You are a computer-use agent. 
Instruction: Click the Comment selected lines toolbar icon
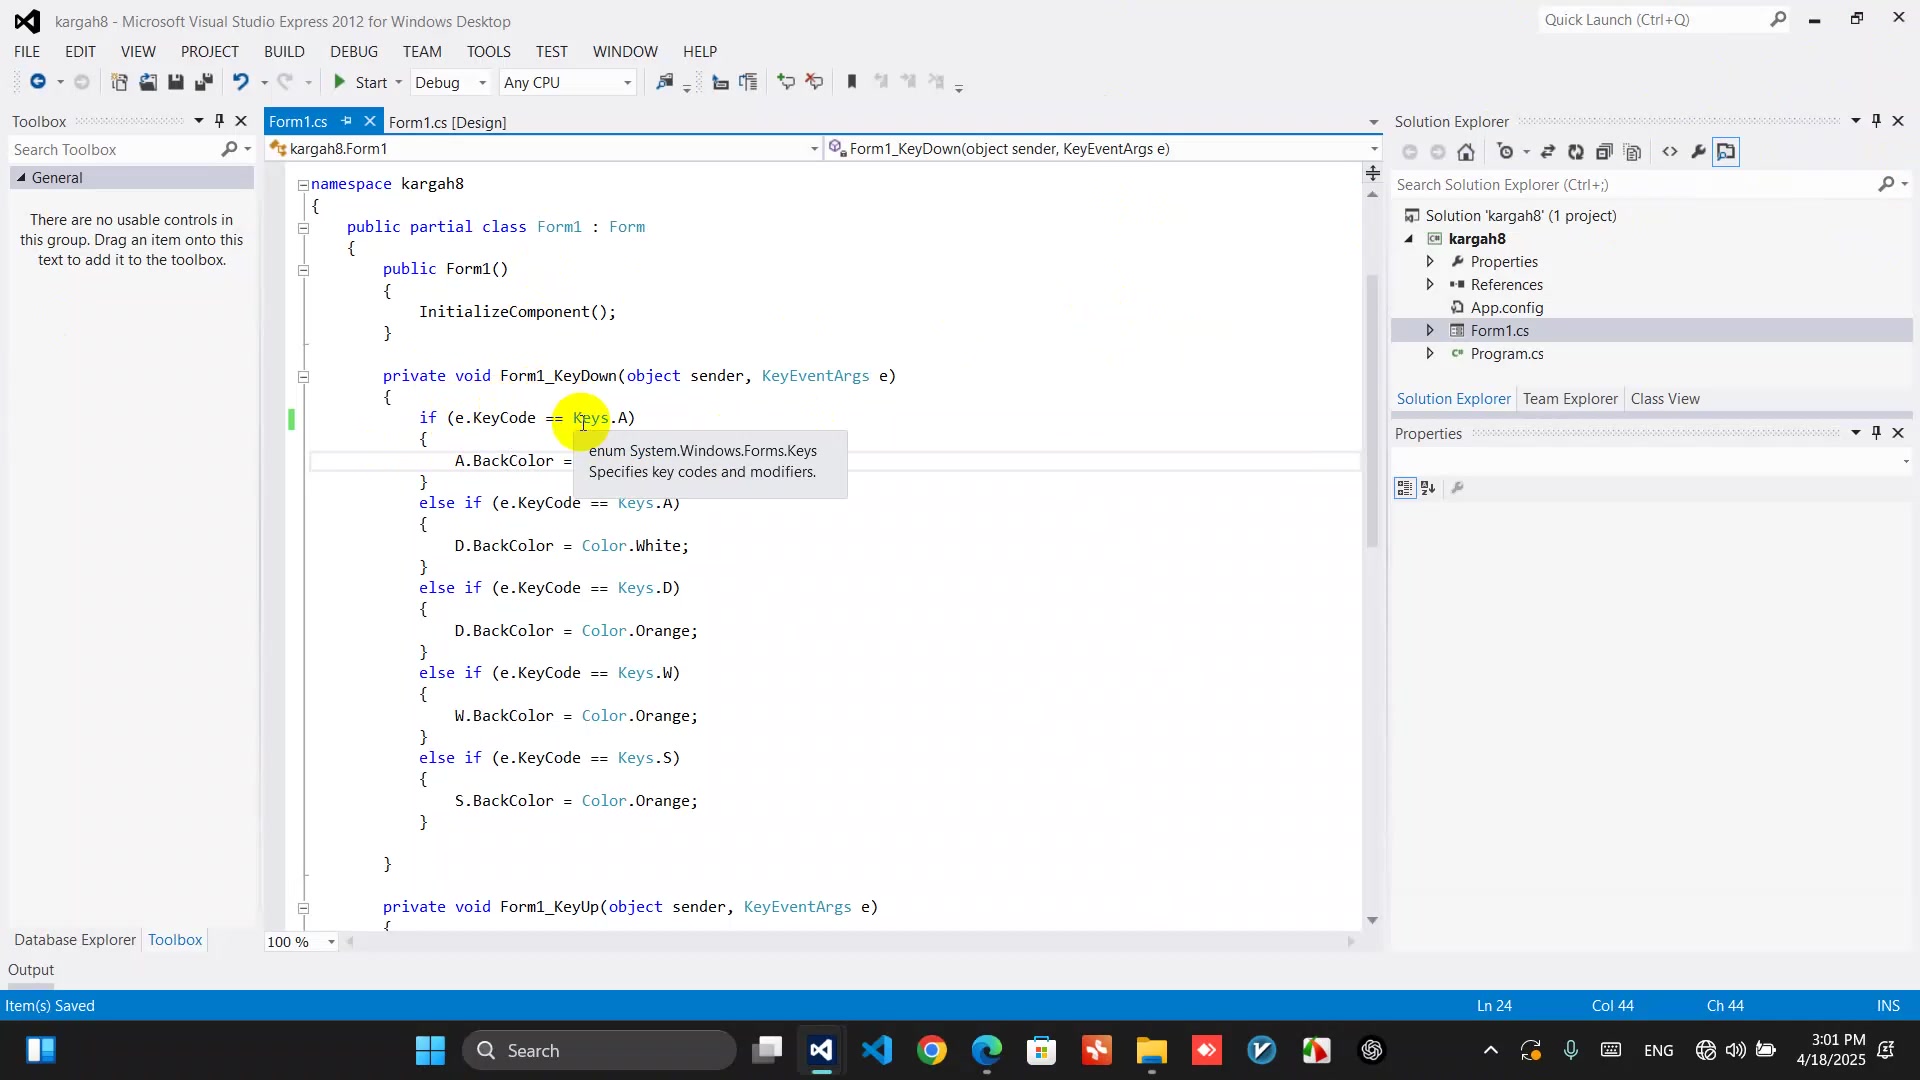coord(786,82)
